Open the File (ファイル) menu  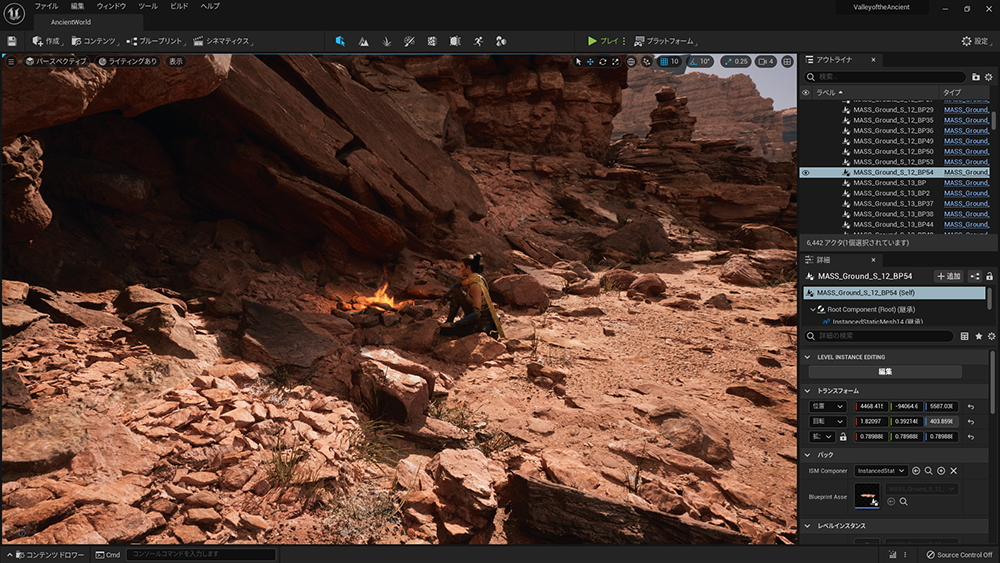(x=46, y=6)
